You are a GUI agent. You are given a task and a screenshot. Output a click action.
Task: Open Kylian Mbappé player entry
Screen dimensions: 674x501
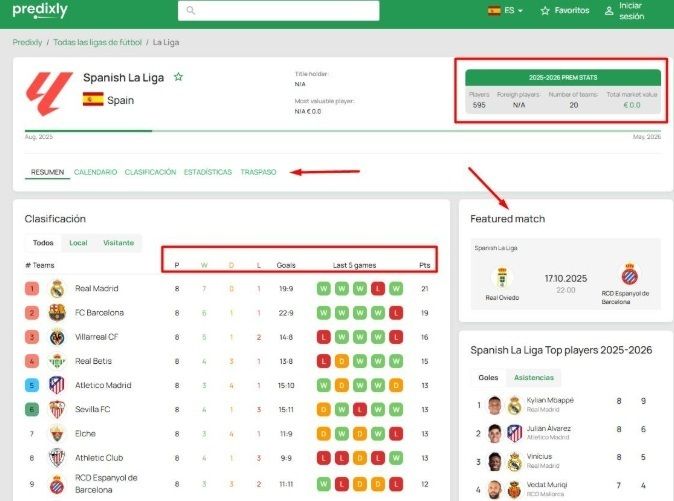click(x=551, y=401)
